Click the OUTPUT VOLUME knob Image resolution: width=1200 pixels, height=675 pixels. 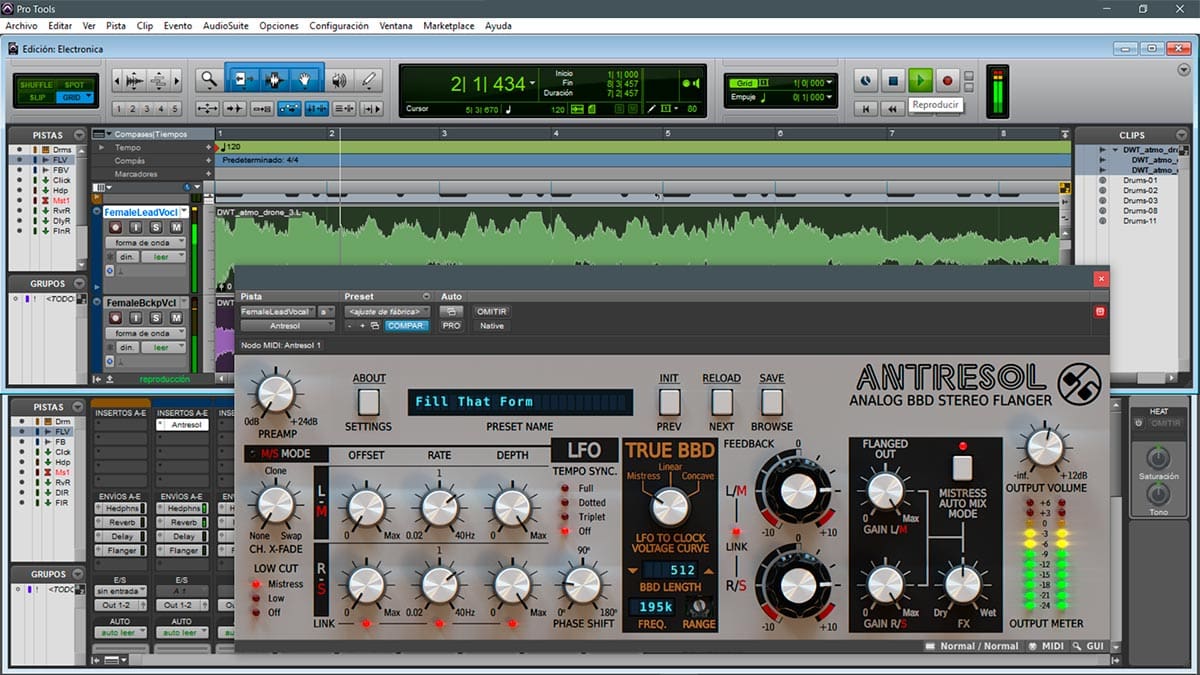1044,447
